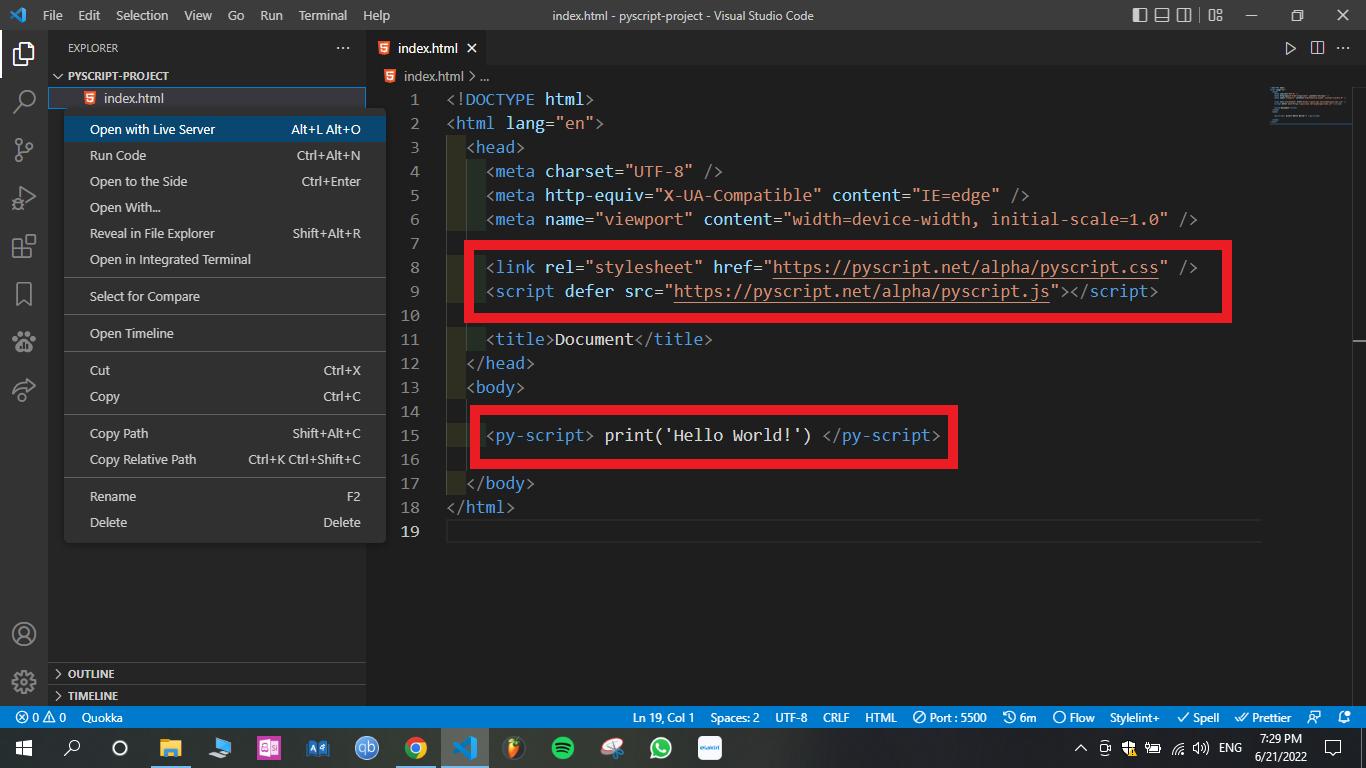Open the Windows Start menu
Viewport: 1366px width, 768px height.
click(24, 748)
